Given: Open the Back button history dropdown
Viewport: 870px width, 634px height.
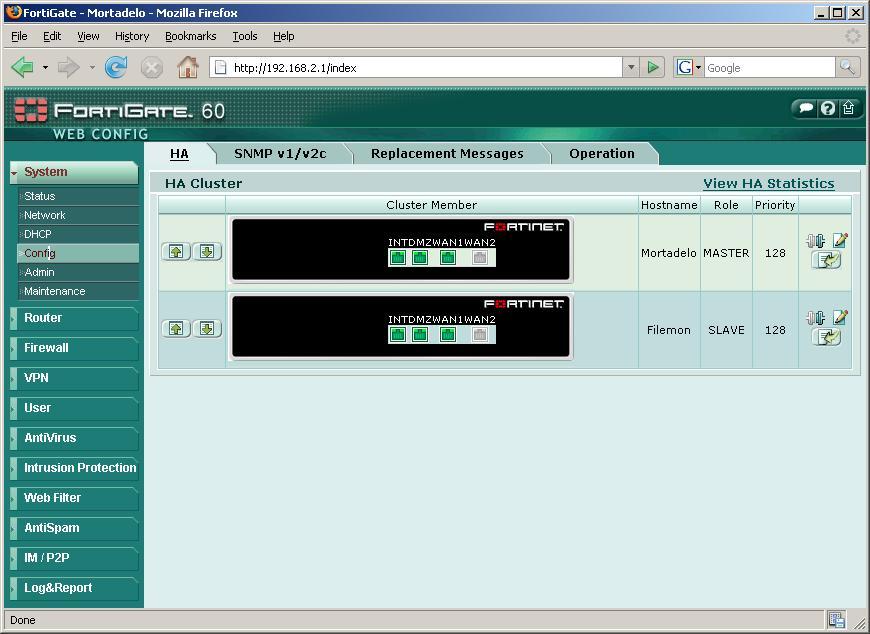Looking at the screenshot, I should point(45,68).
